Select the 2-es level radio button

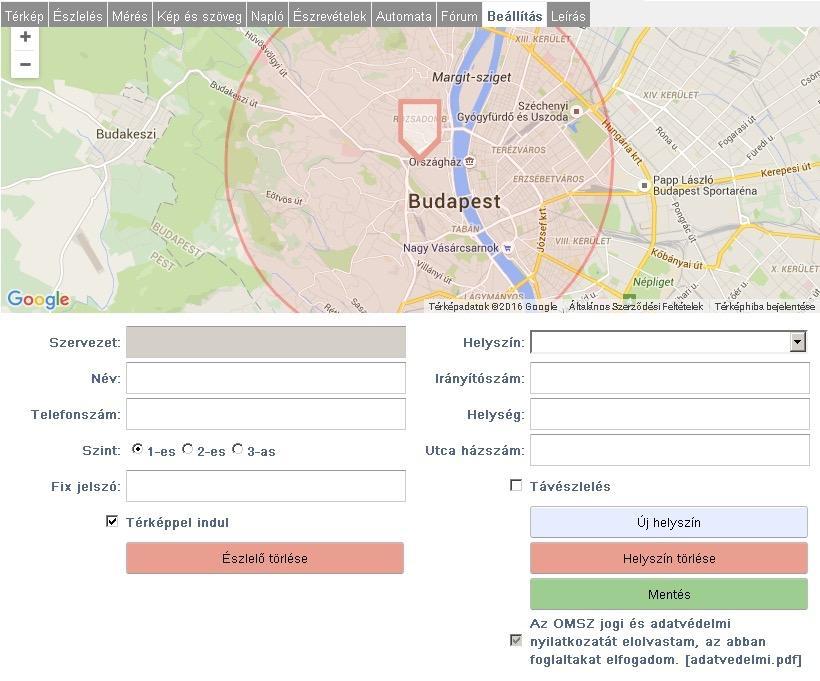(x=187, y=449)
